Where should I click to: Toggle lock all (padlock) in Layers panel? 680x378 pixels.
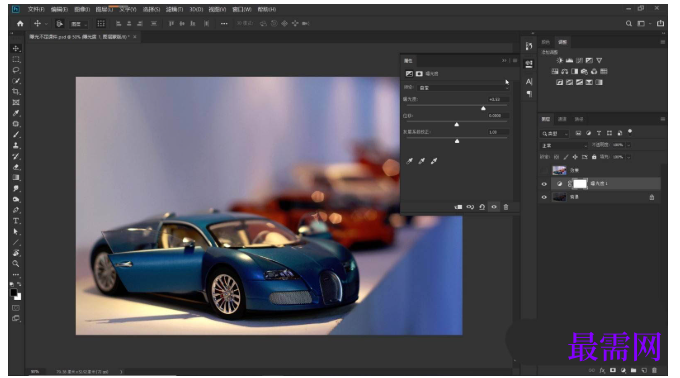pyautogui.click(x=594, y=157)
